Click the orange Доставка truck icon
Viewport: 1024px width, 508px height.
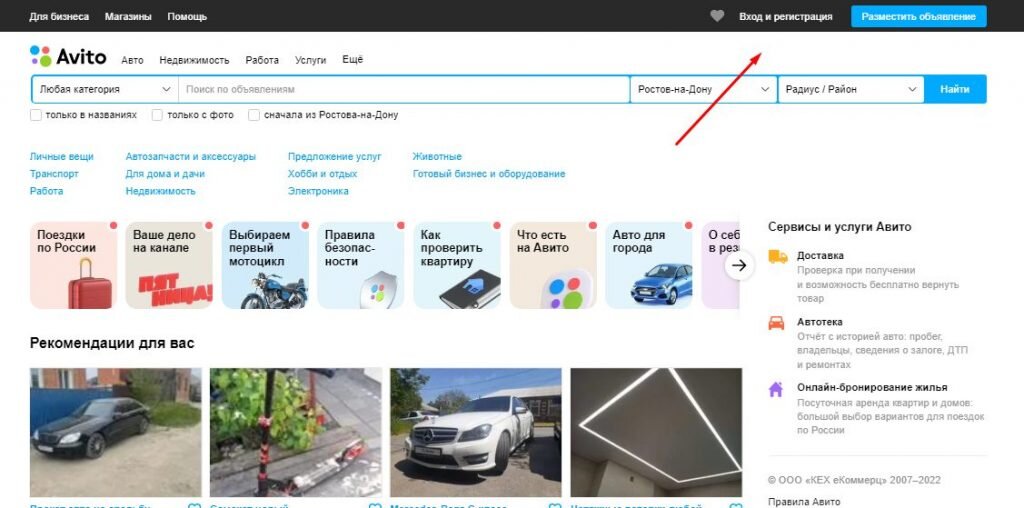[x=777, y=257]
